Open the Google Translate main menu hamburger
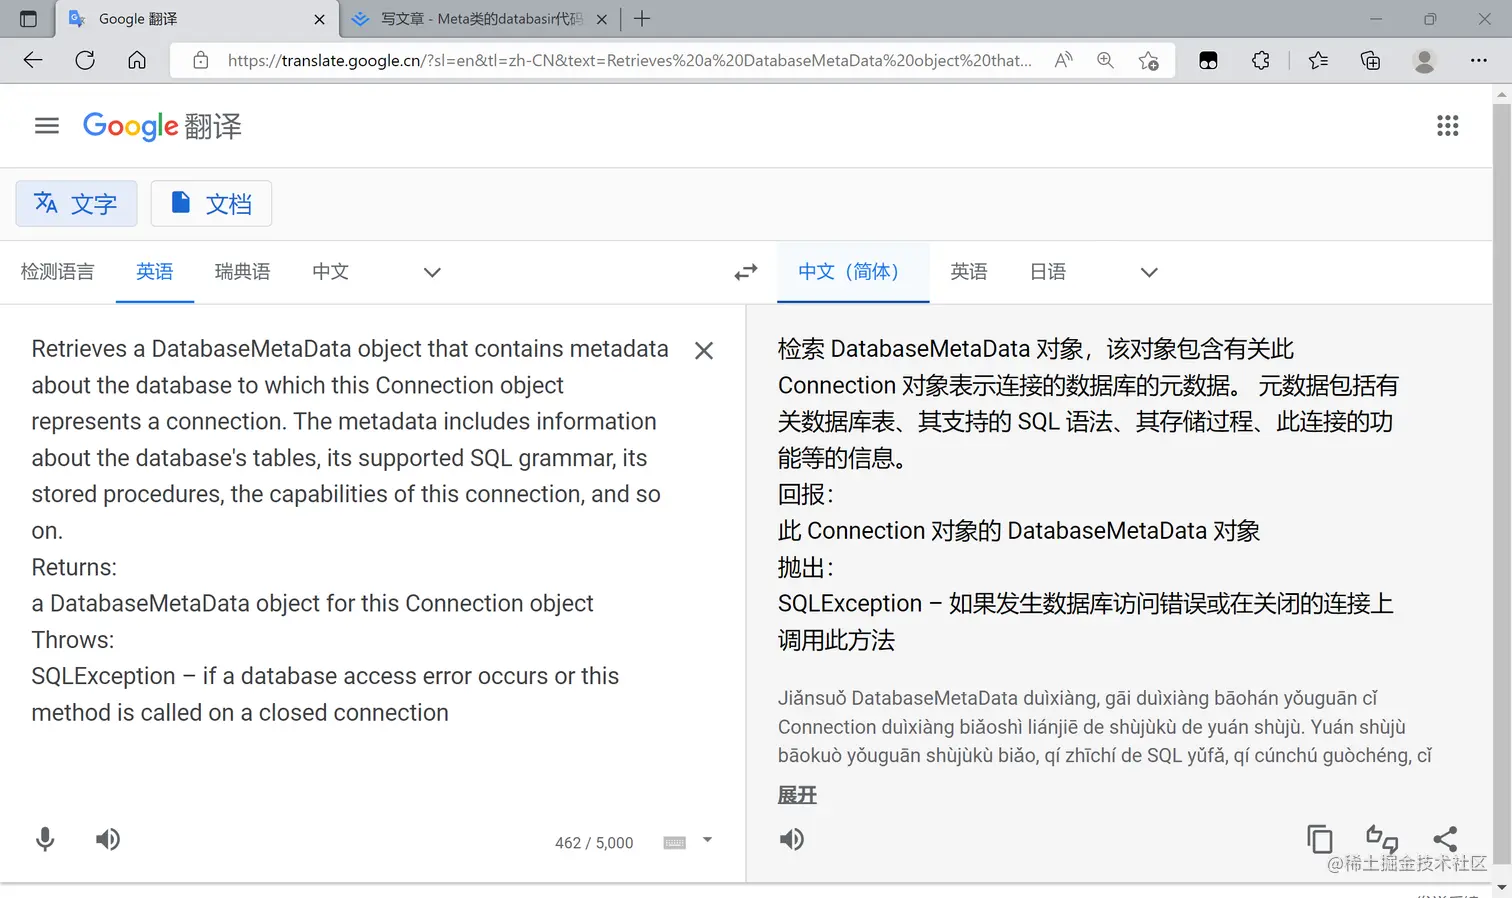The image size is (1512, 898). coord(47,126)
